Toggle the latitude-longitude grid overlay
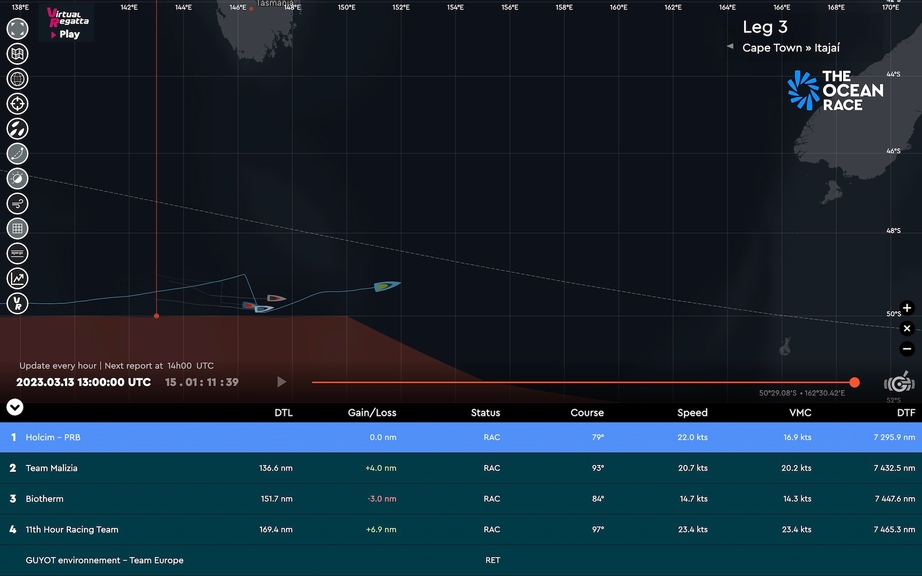This screenshot has height=576, width=922. point(17,229)
